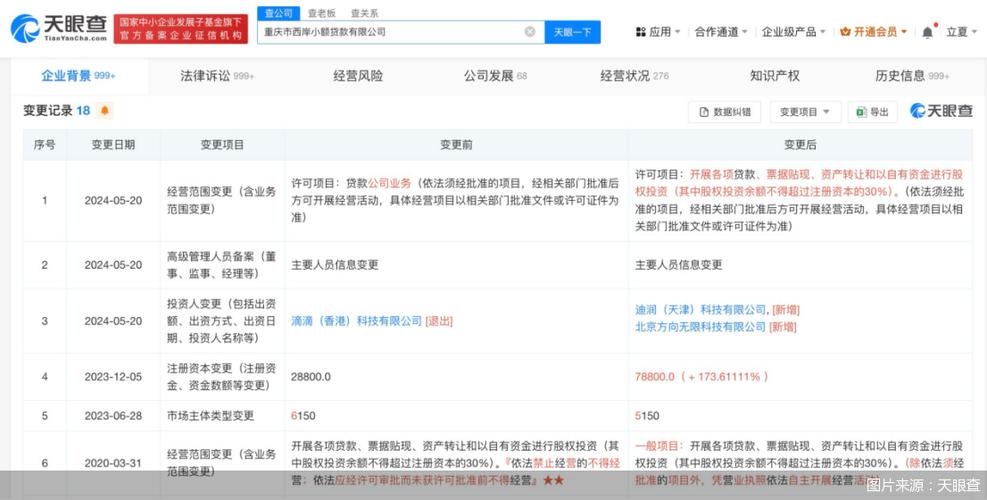Click the 数据纠错 button
The width and height of the screenshot is (987, 500).
(725, 112)
